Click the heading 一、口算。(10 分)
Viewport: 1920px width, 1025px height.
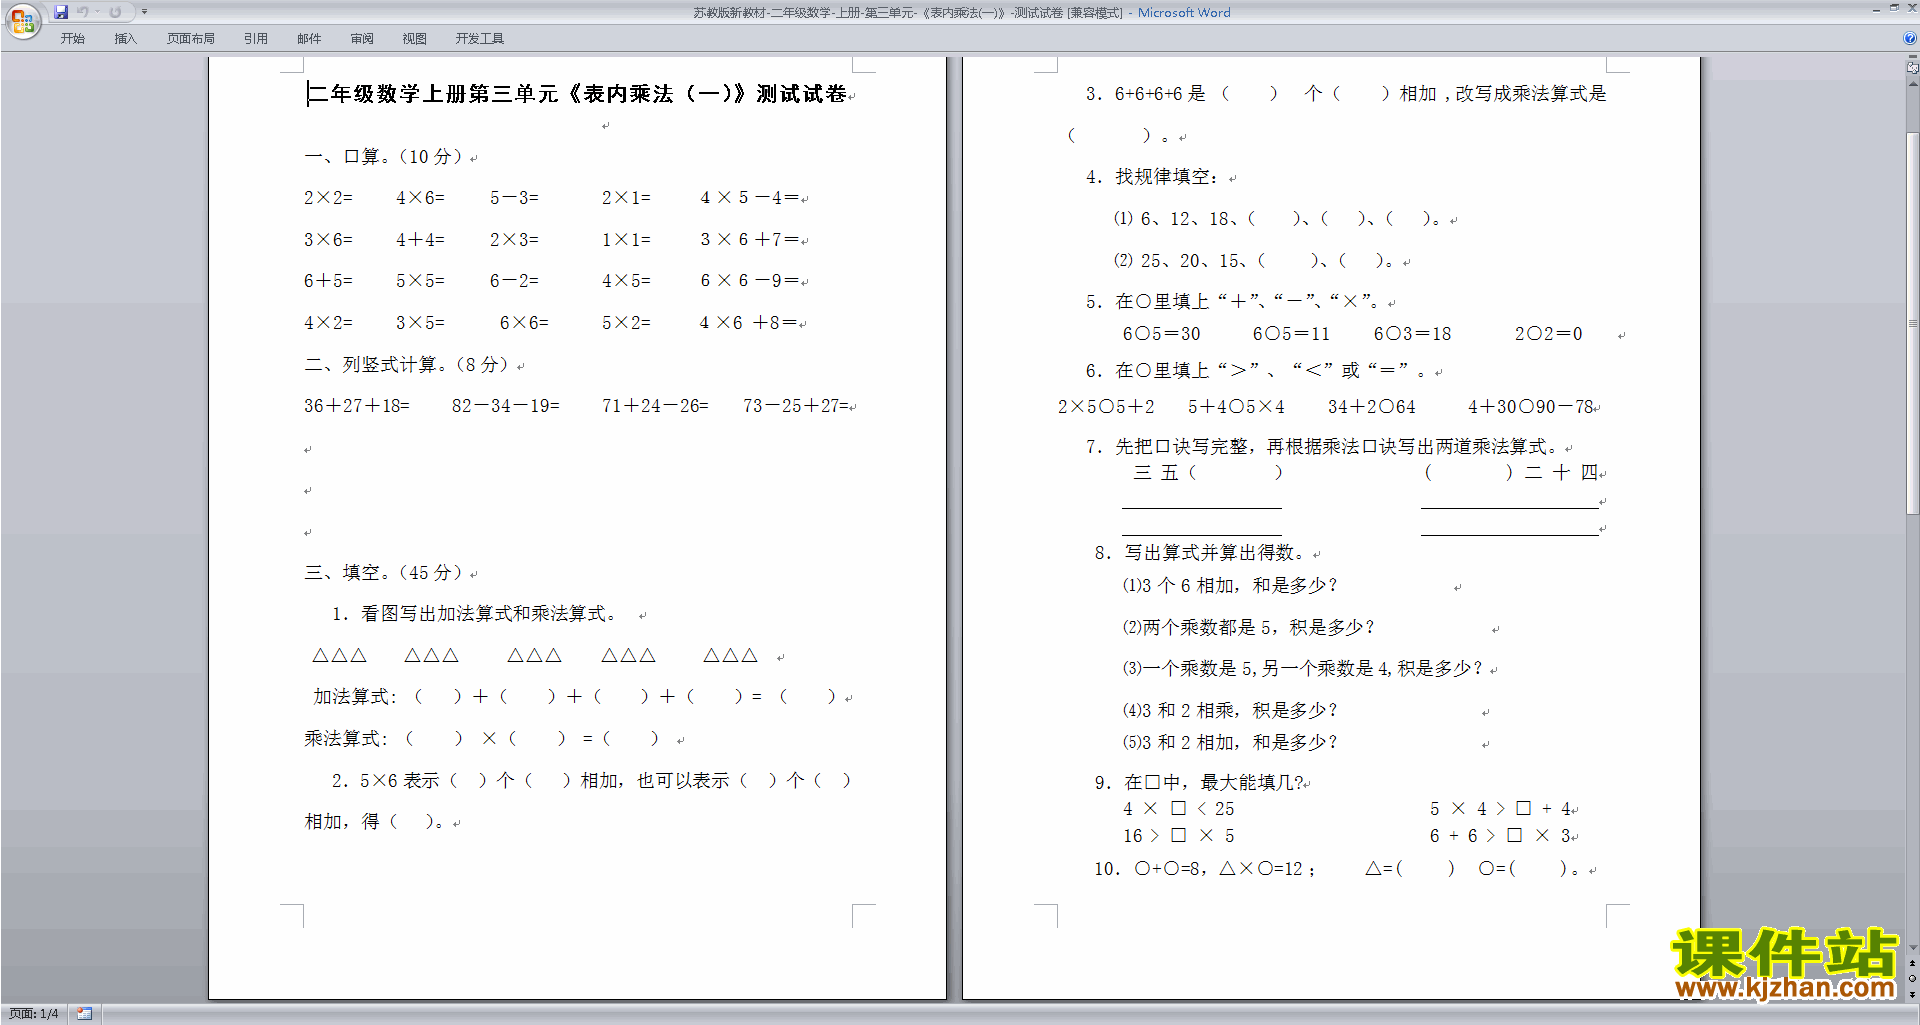pos(384,157)
